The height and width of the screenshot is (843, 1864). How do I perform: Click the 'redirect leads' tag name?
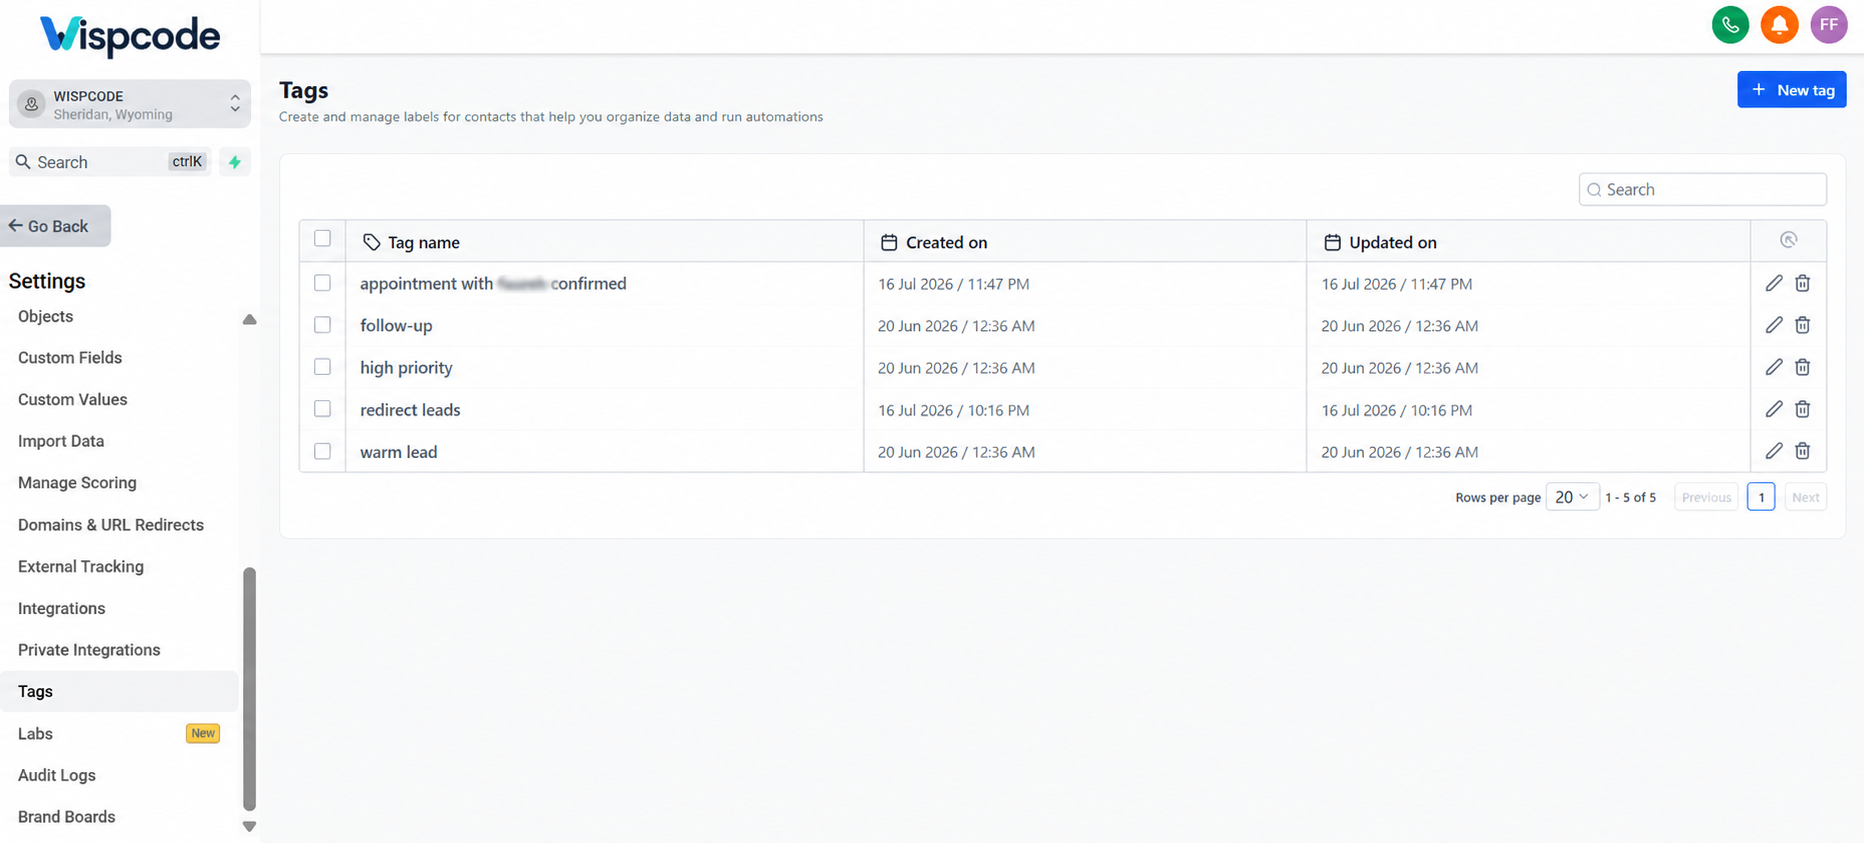tap(410, 410)
